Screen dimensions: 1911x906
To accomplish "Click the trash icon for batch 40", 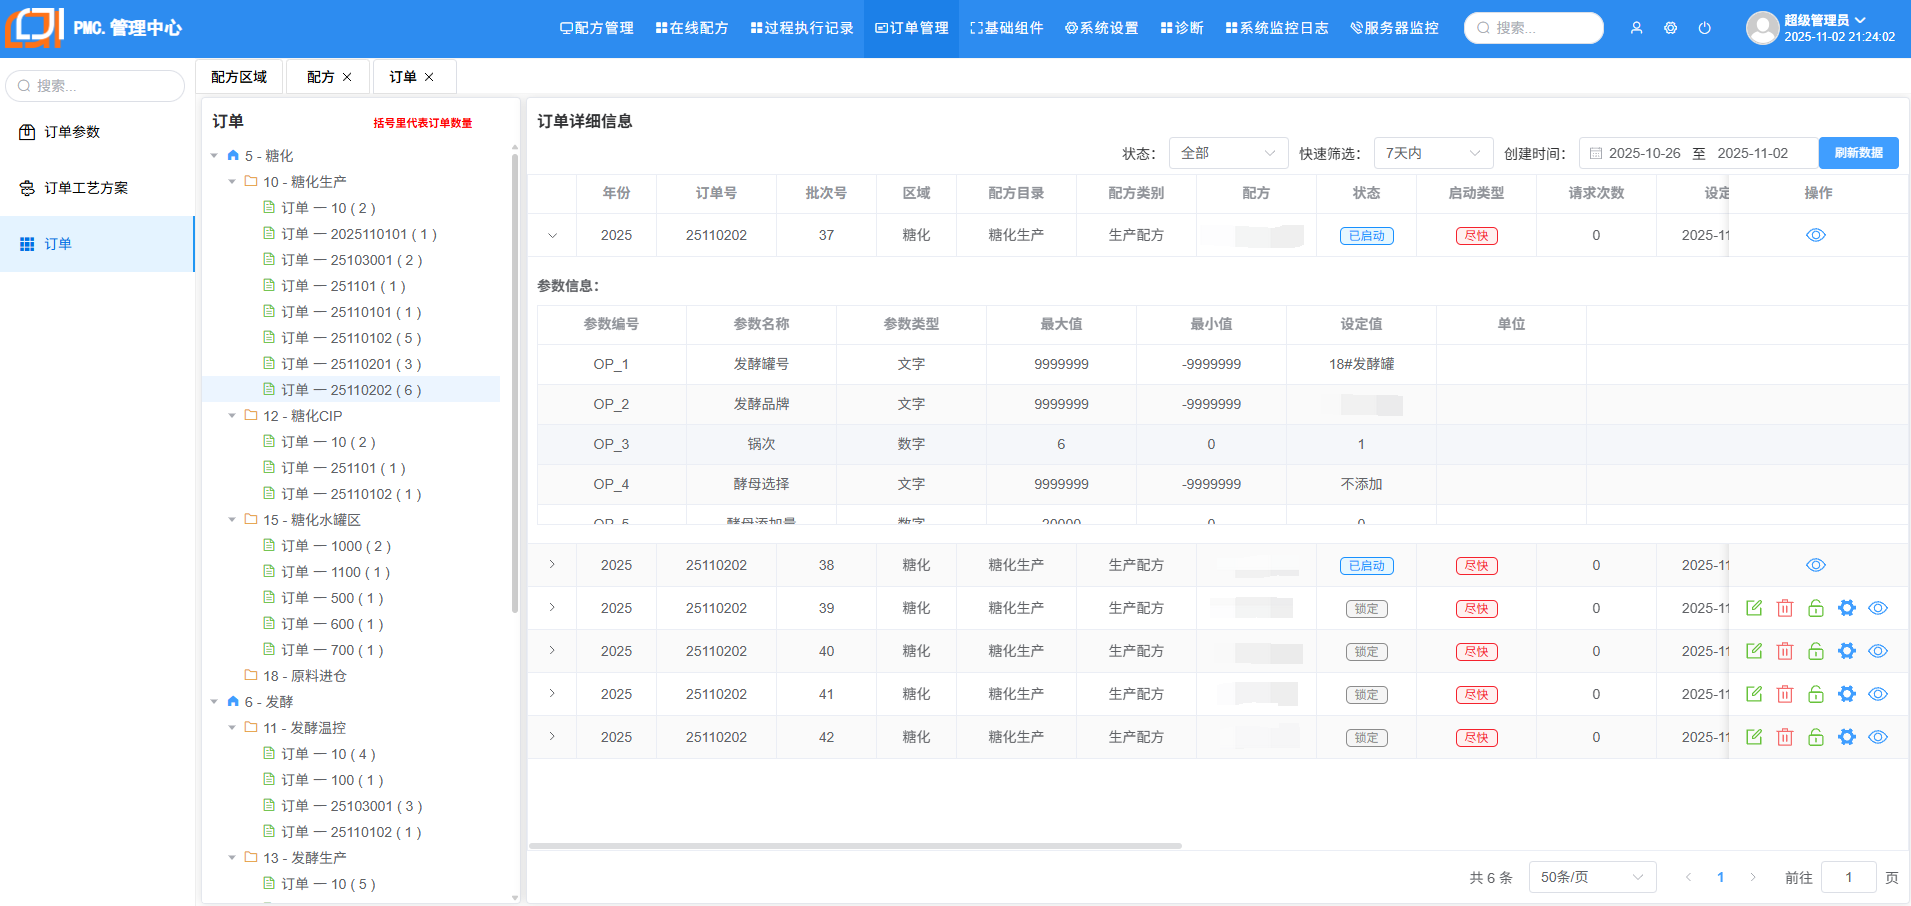I will pos(1785,651).
